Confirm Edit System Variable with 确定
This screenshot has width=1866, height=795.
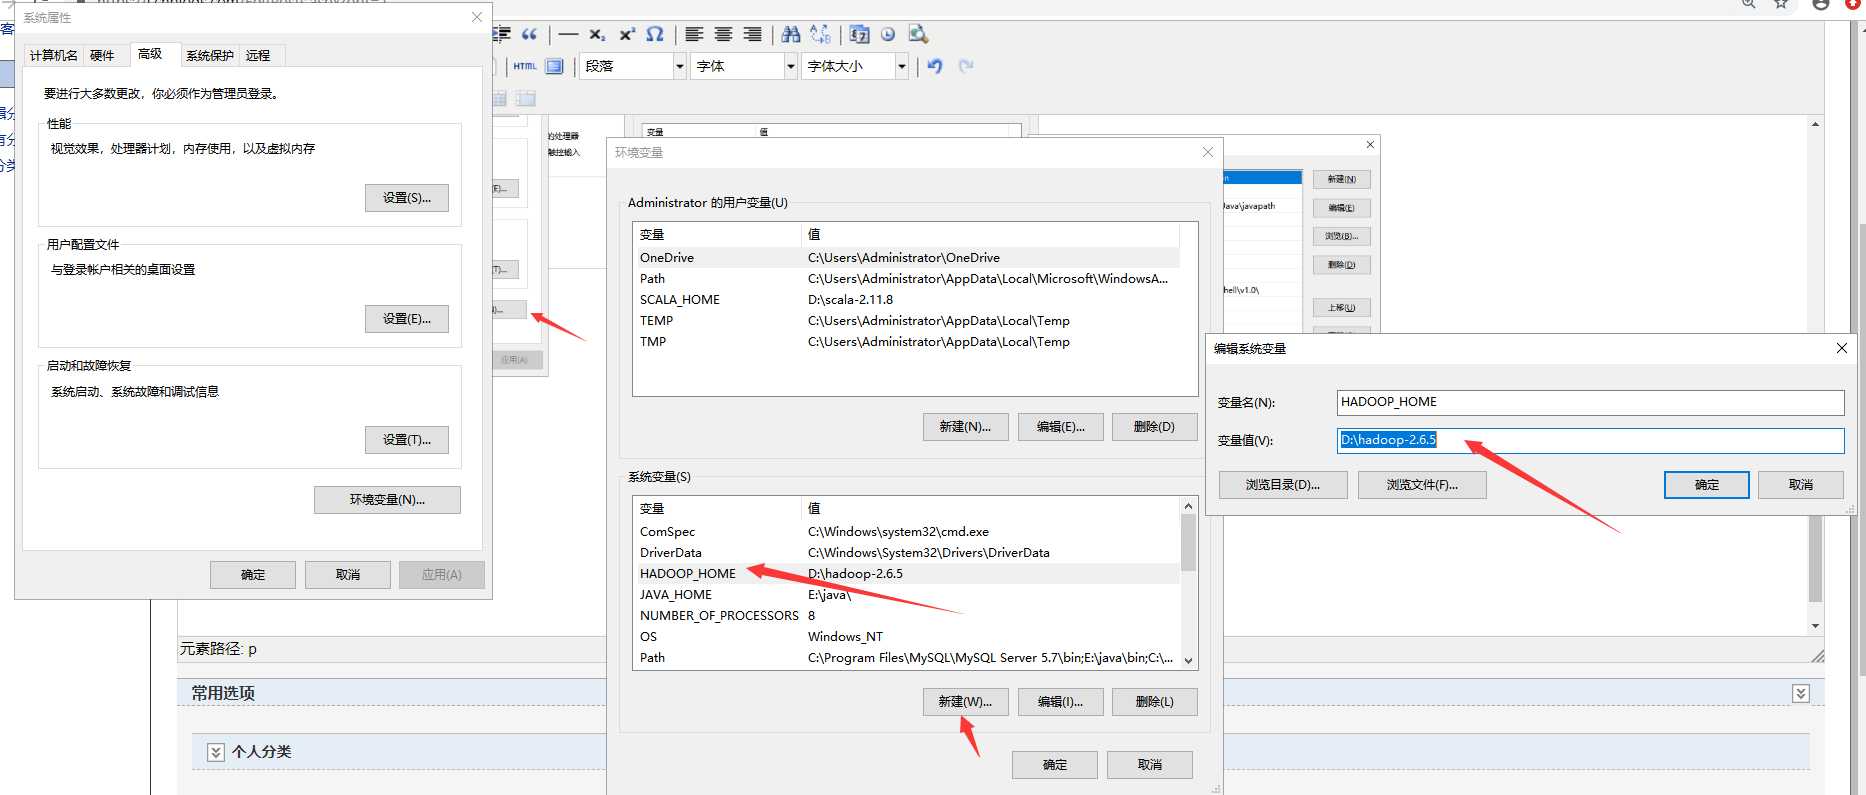tap(1707, 485)
